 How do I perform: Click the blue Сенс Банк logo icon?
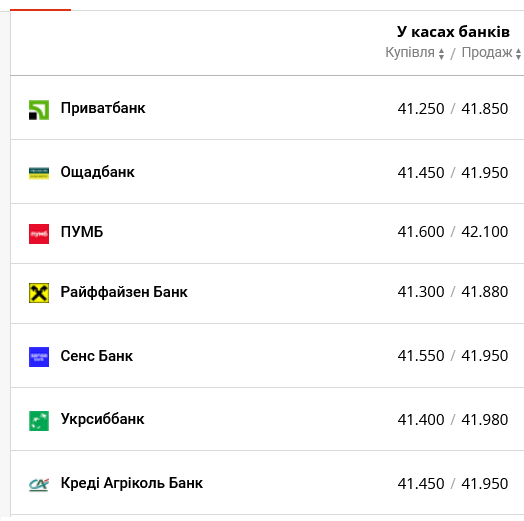click(x=39, y=357)
